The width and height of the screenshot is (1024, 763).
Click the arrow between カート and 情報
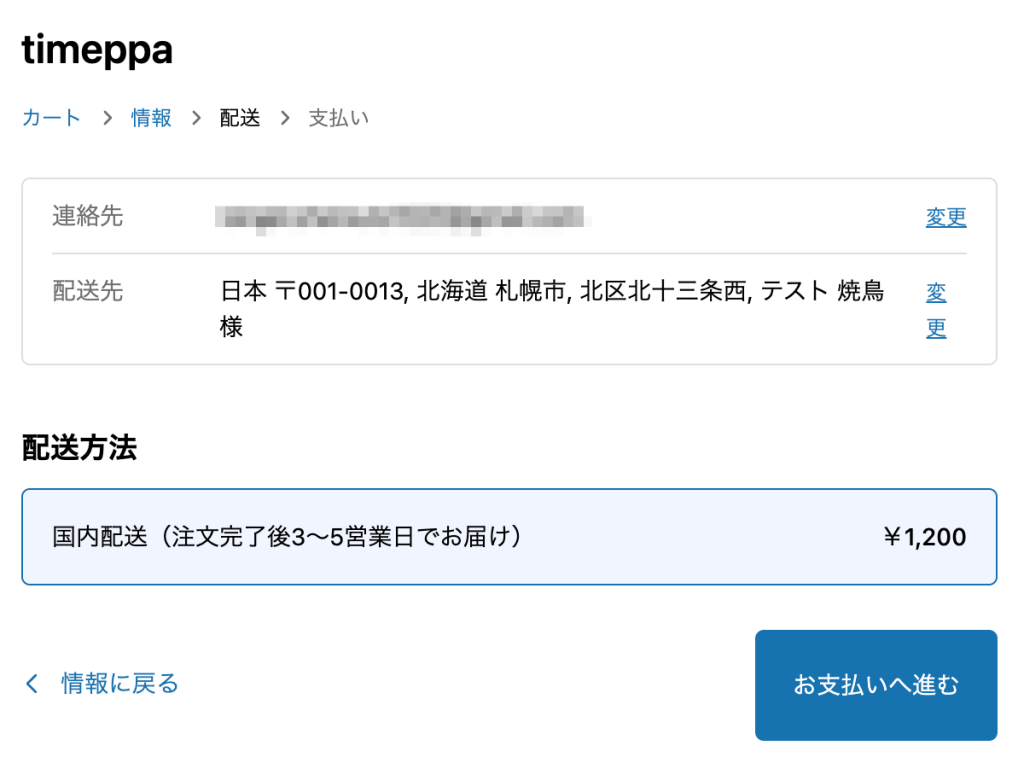(x=106, y=117)
